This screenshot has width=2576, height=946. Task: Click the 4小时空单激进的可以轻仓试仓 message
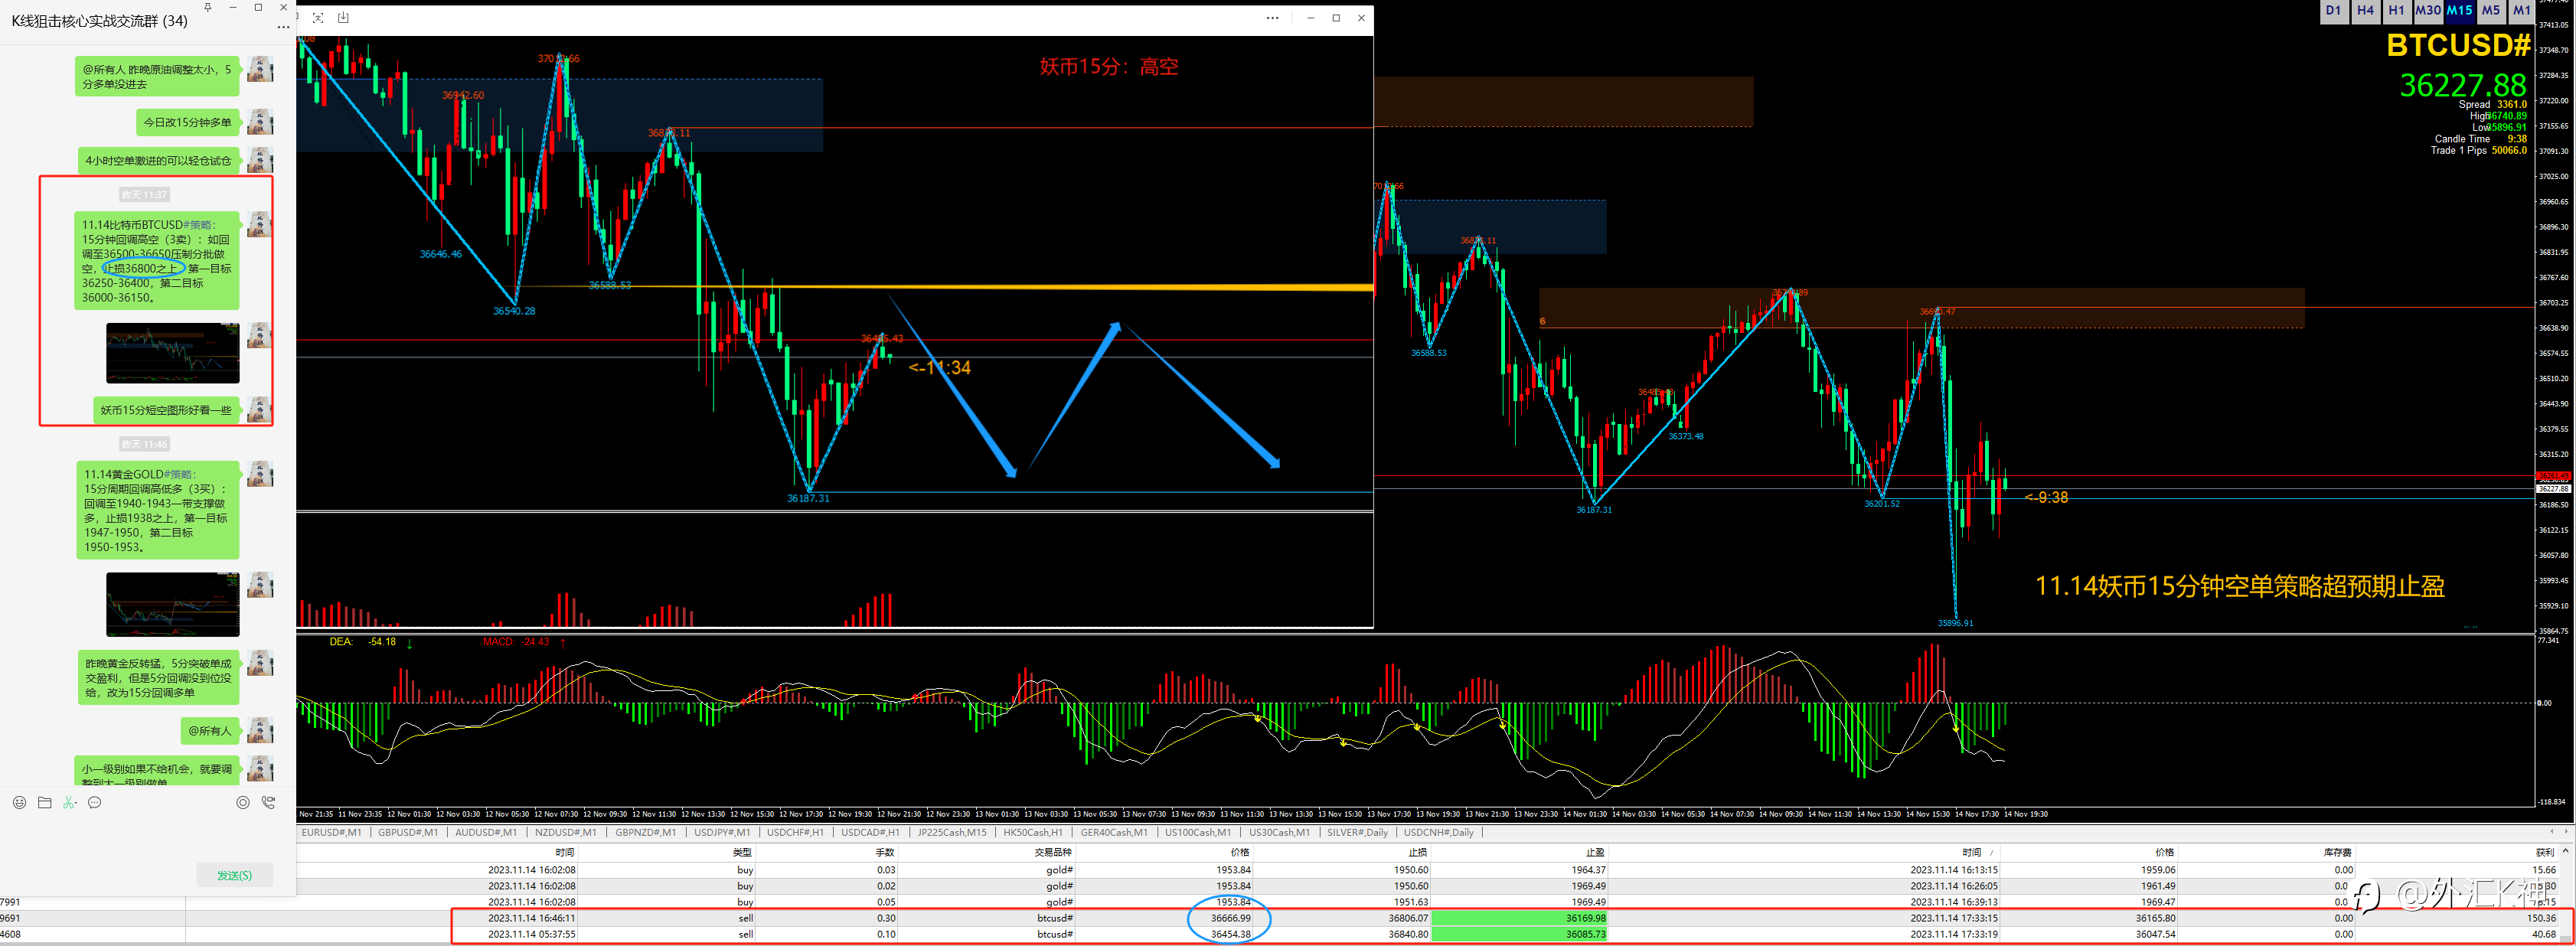[158, 161]
